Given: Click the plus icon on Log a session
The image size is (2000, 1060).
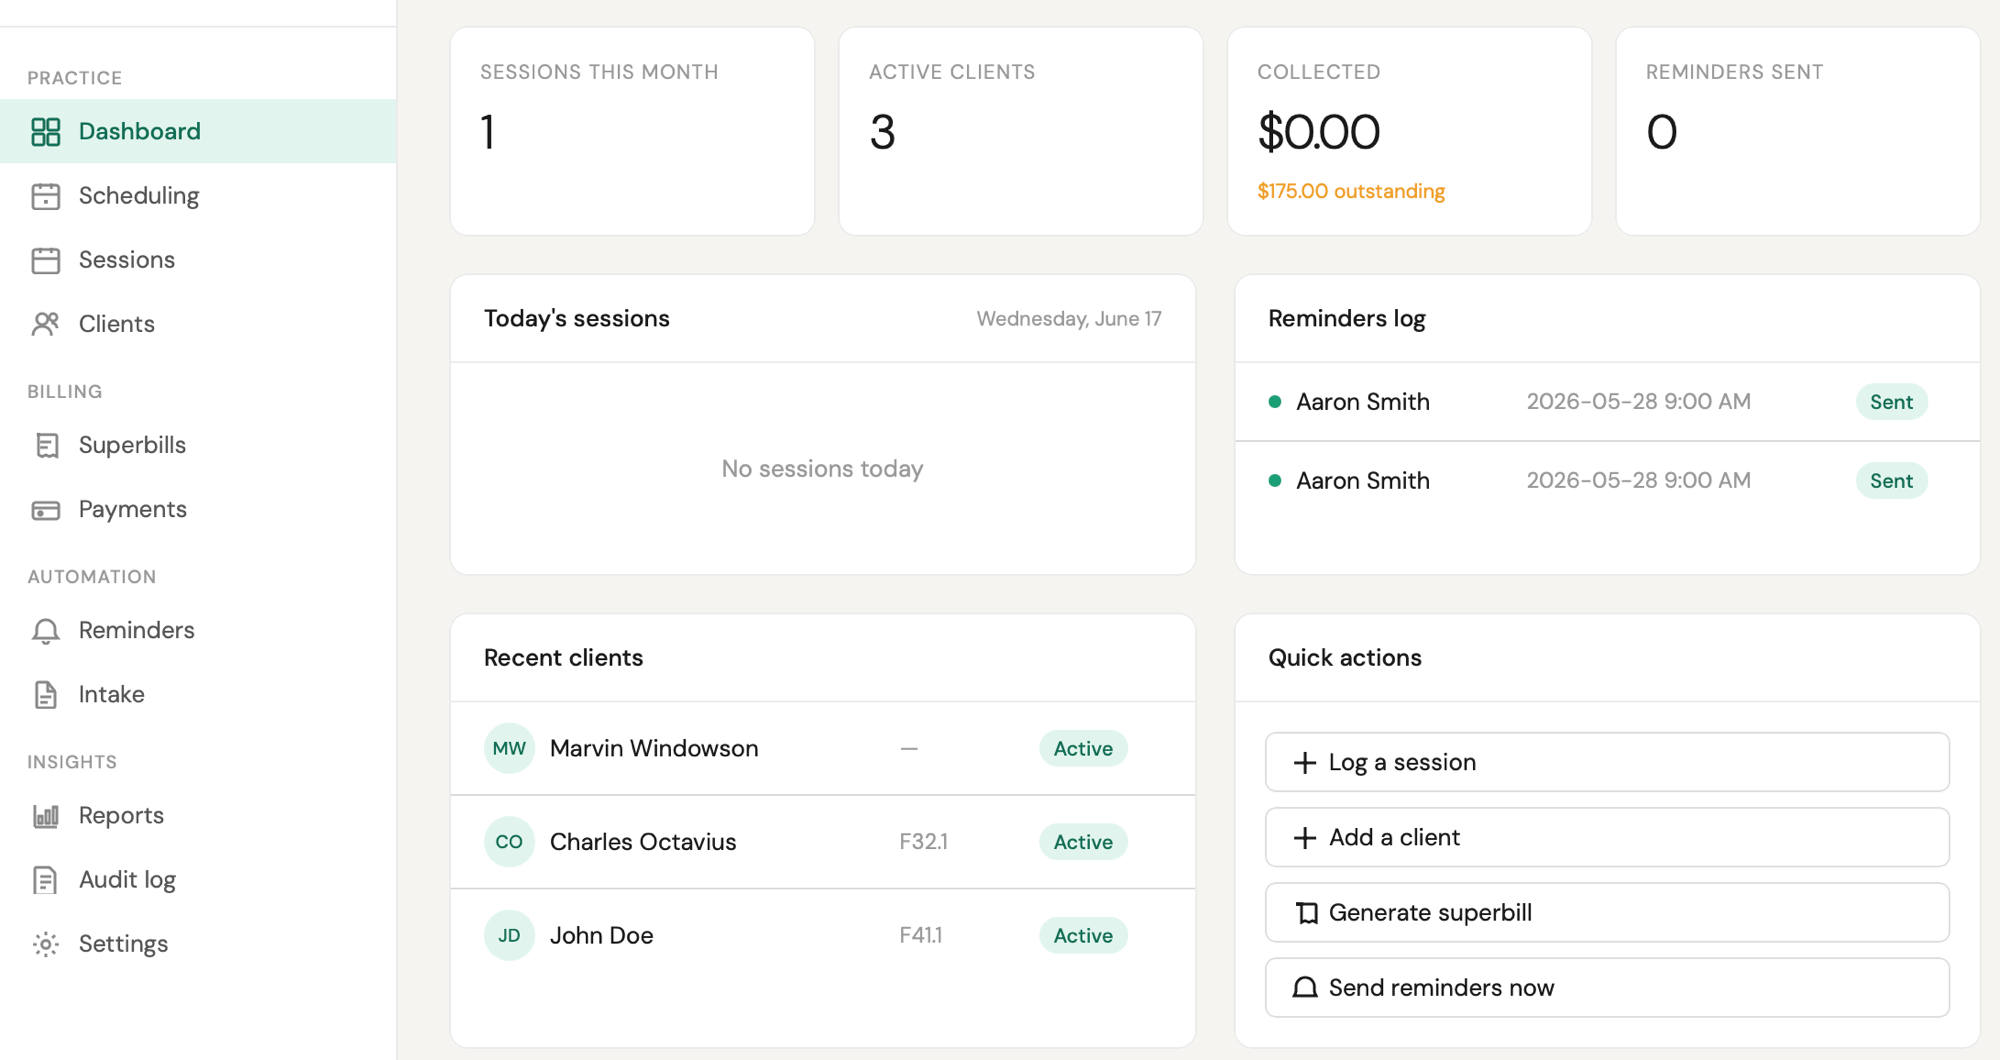Looking at the screenshot, I should point(1305,763).
